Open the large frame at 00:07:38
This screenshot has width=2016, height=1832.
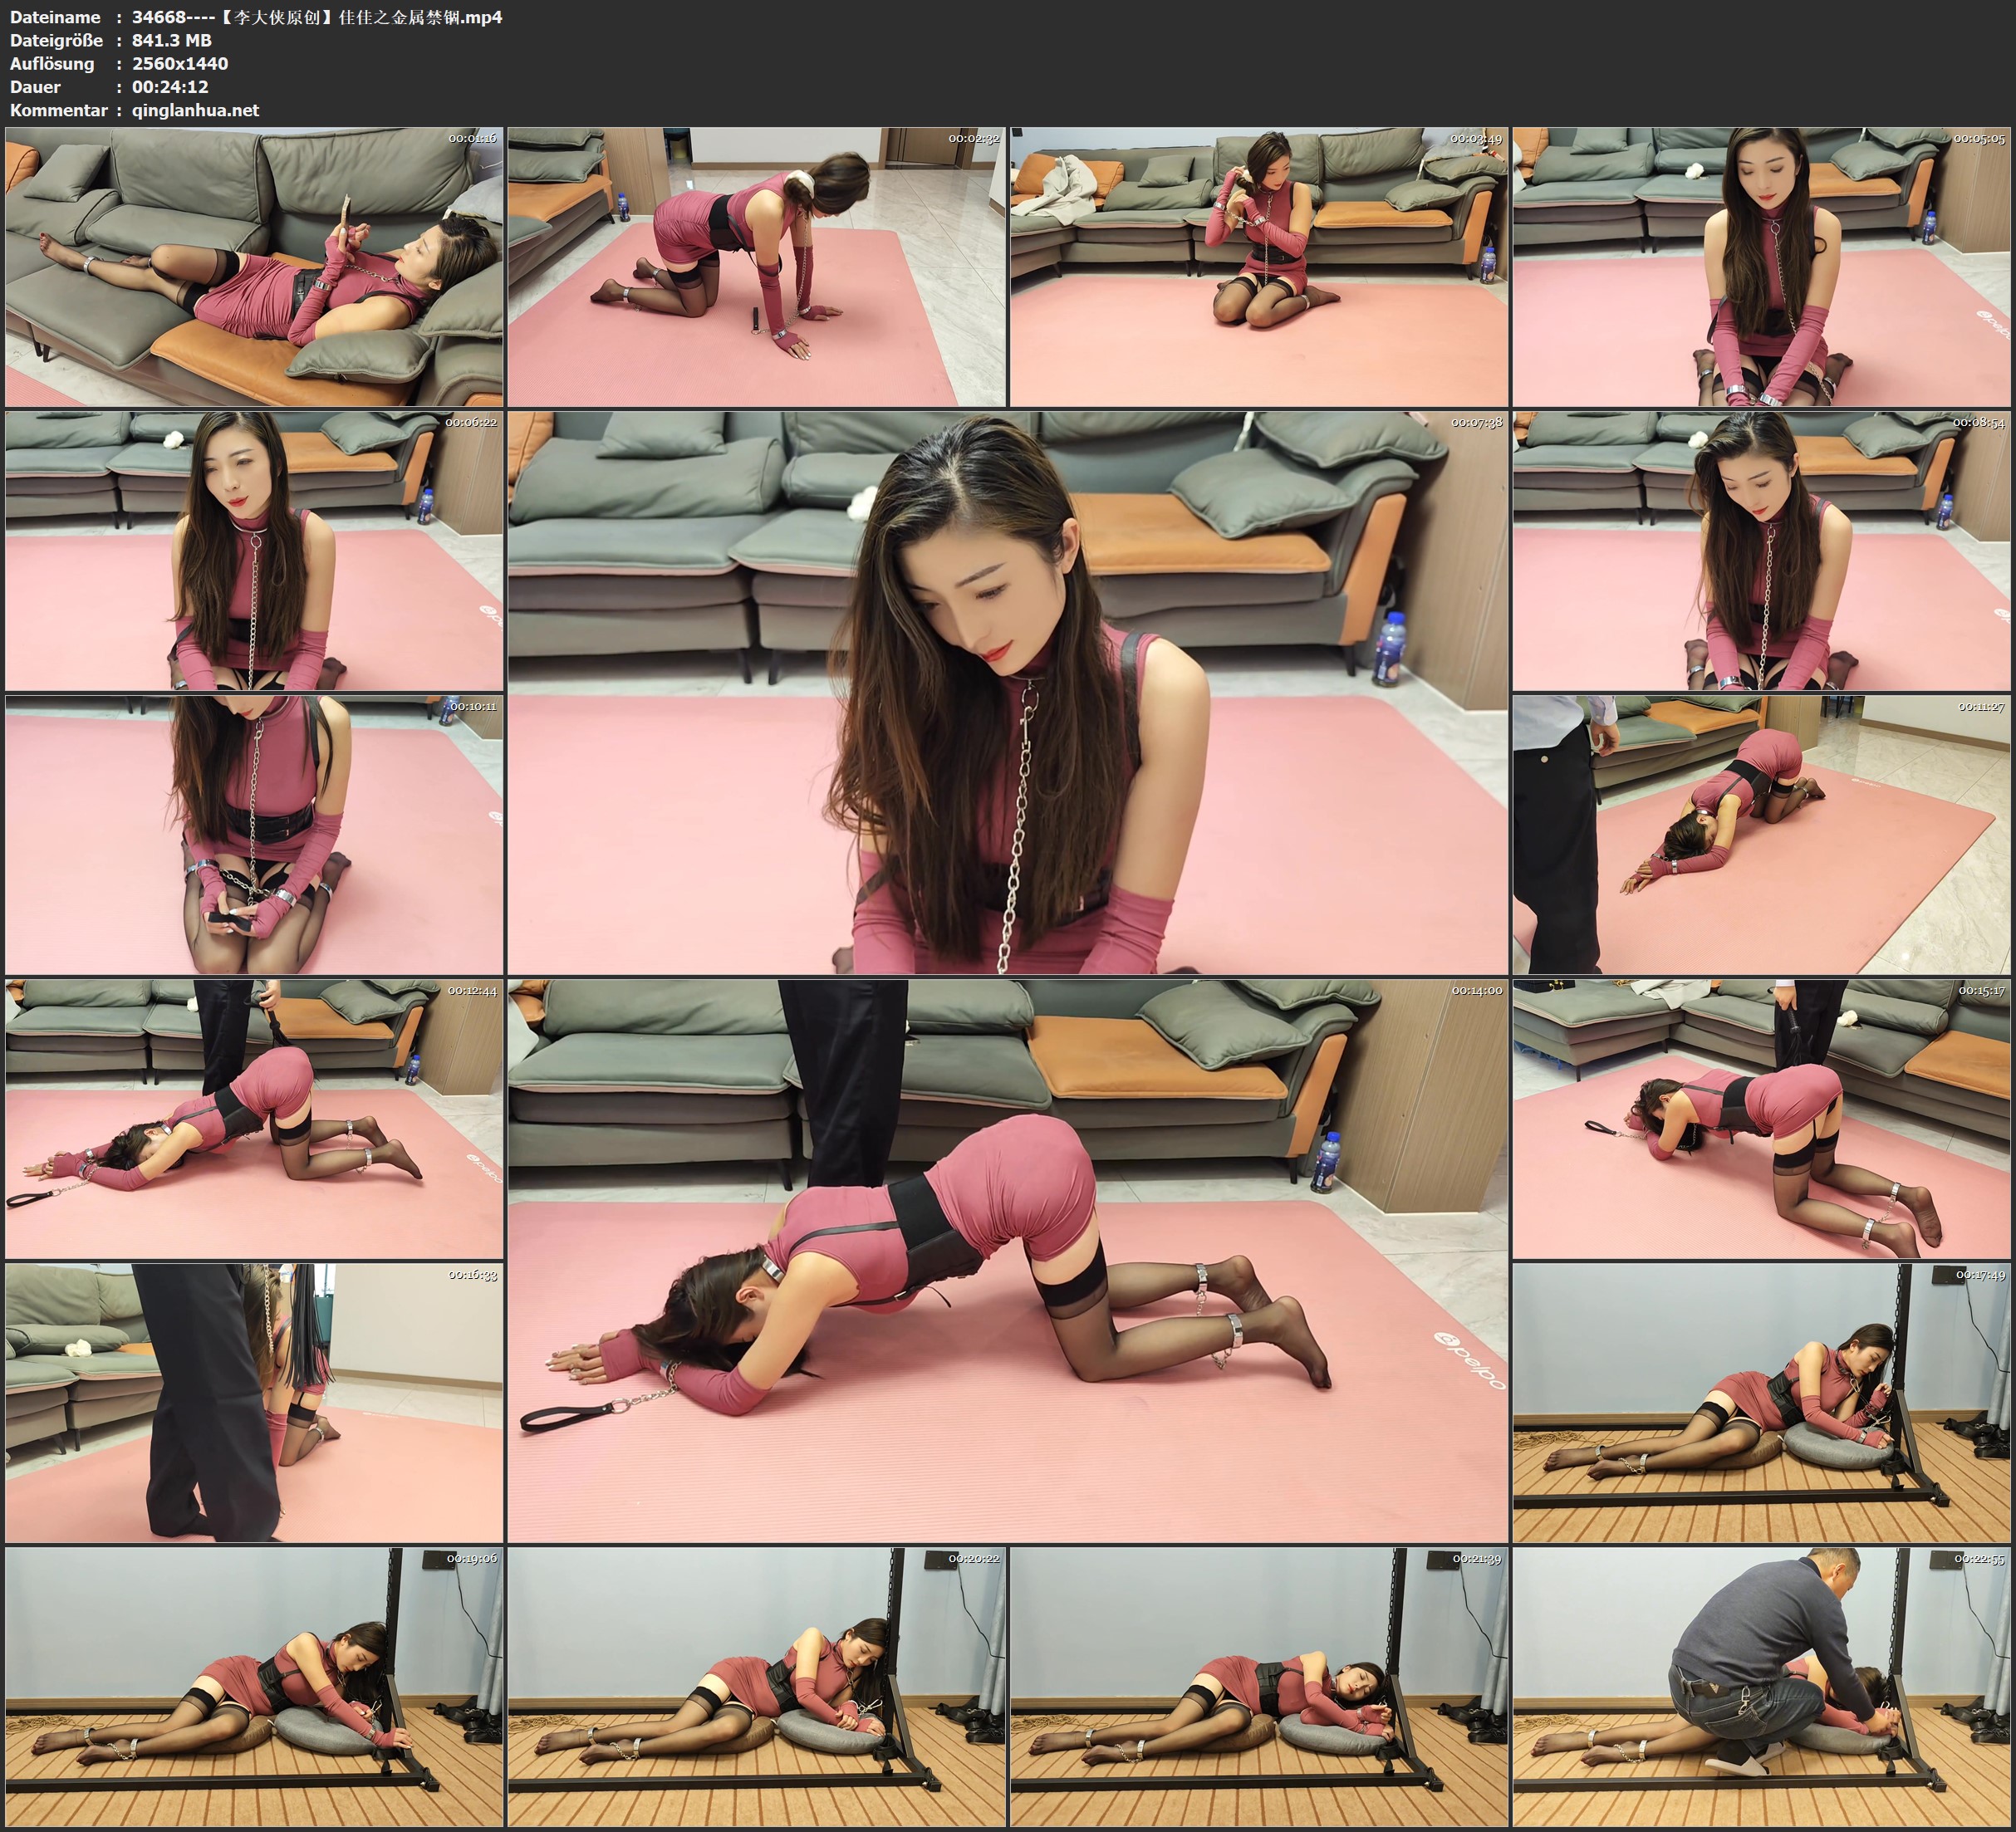1007,692
